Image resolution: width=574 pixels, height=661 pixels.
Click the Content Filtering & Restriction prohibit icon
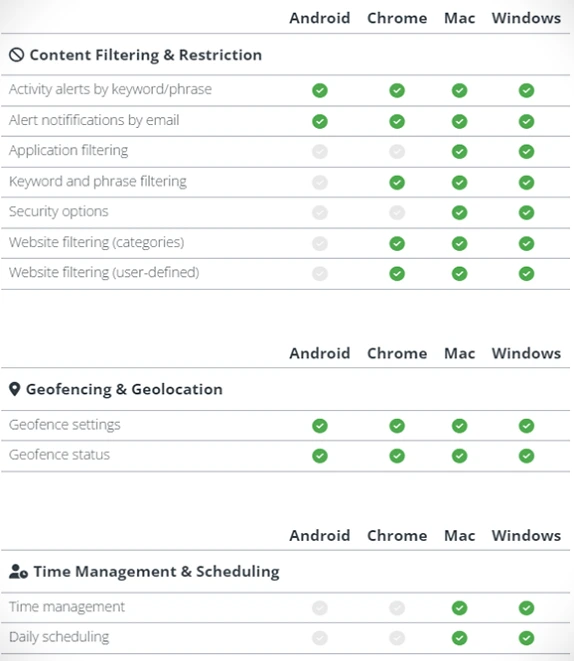[16, 55]
